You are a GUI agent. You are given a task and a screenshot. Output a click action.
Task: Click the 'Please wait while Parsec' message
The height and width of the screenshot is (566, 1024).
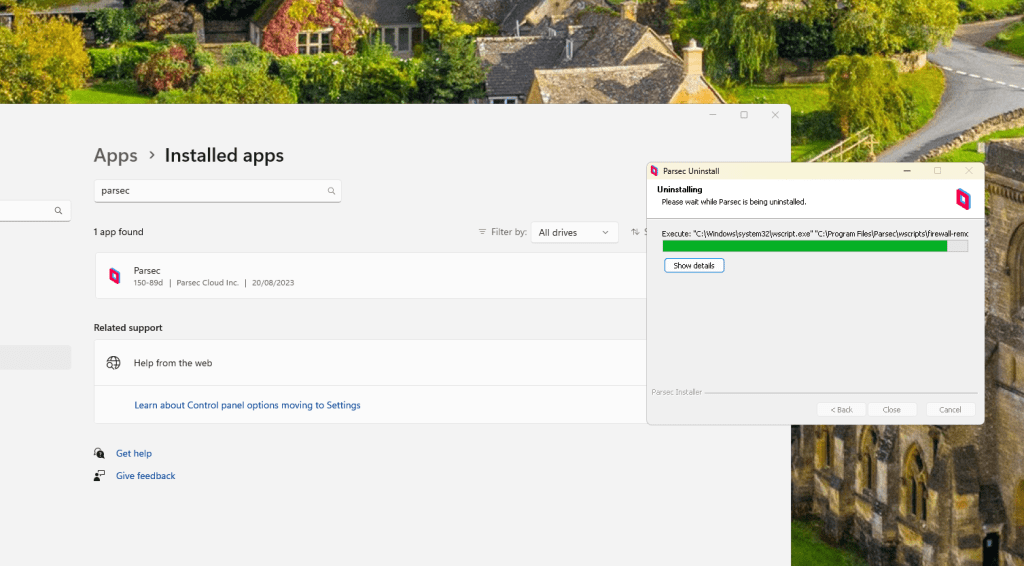734,202
